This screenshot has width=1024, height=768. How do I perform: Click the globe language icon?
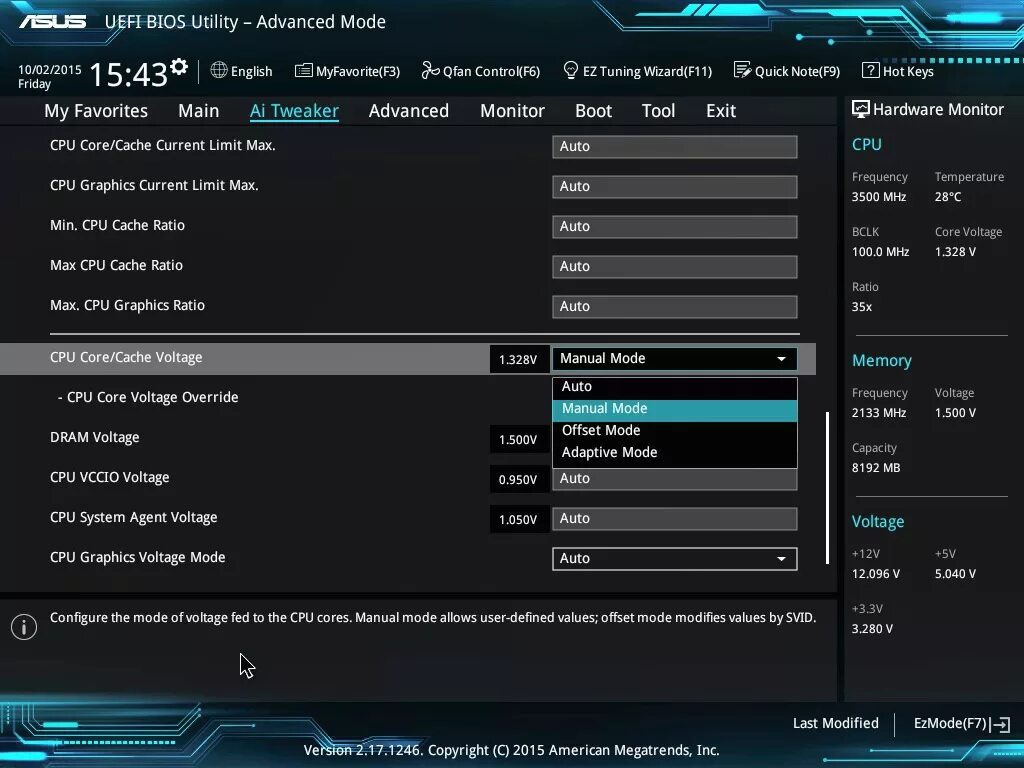(x=219, y=70)
